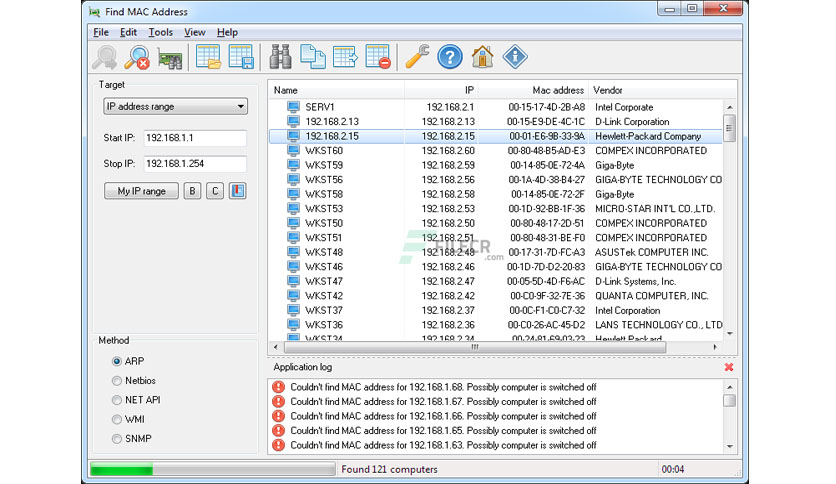Open settings with the wrench icon
836x484 pixels.
pyautogui.click(x=417, y=57)
